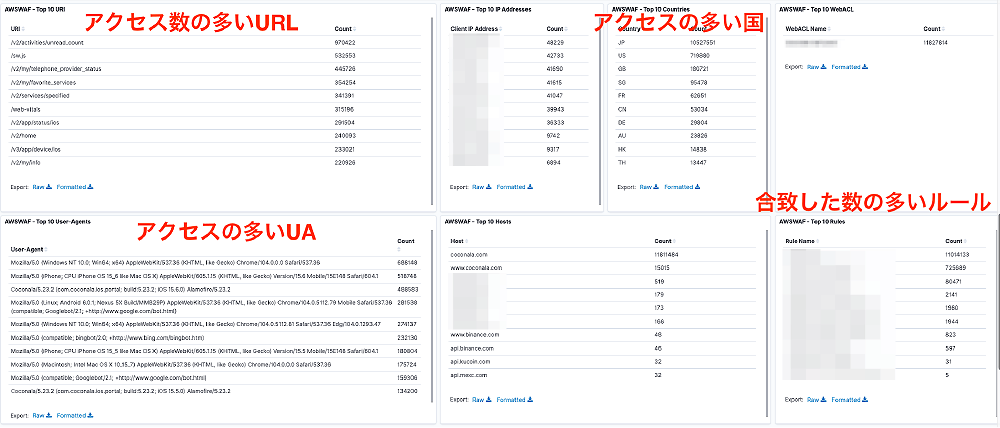Export Top 10 WebACL as Formatted
Screen dimensions: 1000x428
(849, 66)
